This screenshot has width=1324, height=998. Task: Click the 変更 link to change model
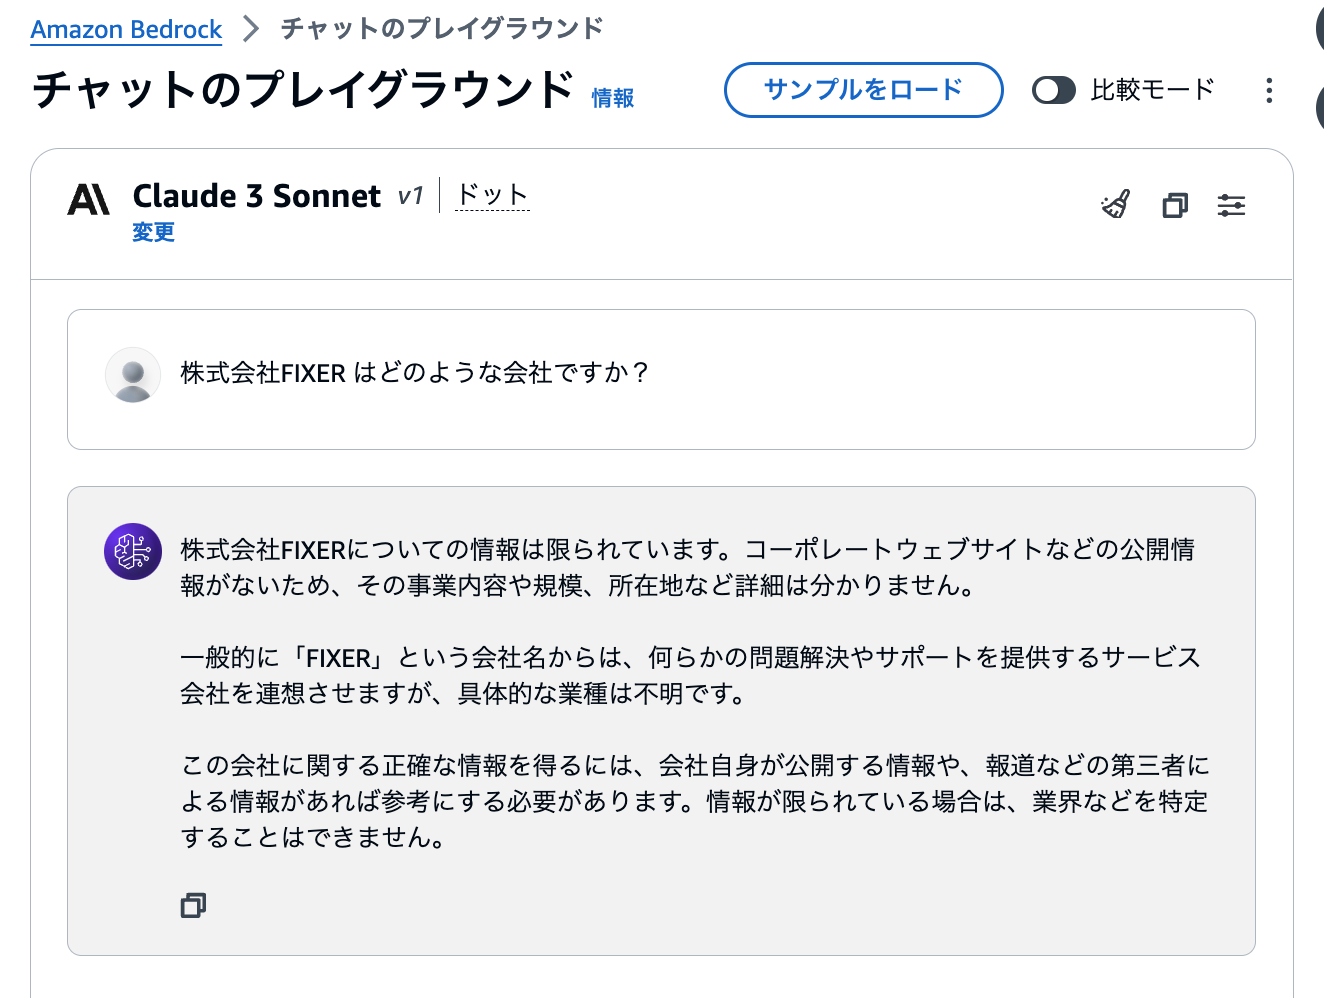153,232
